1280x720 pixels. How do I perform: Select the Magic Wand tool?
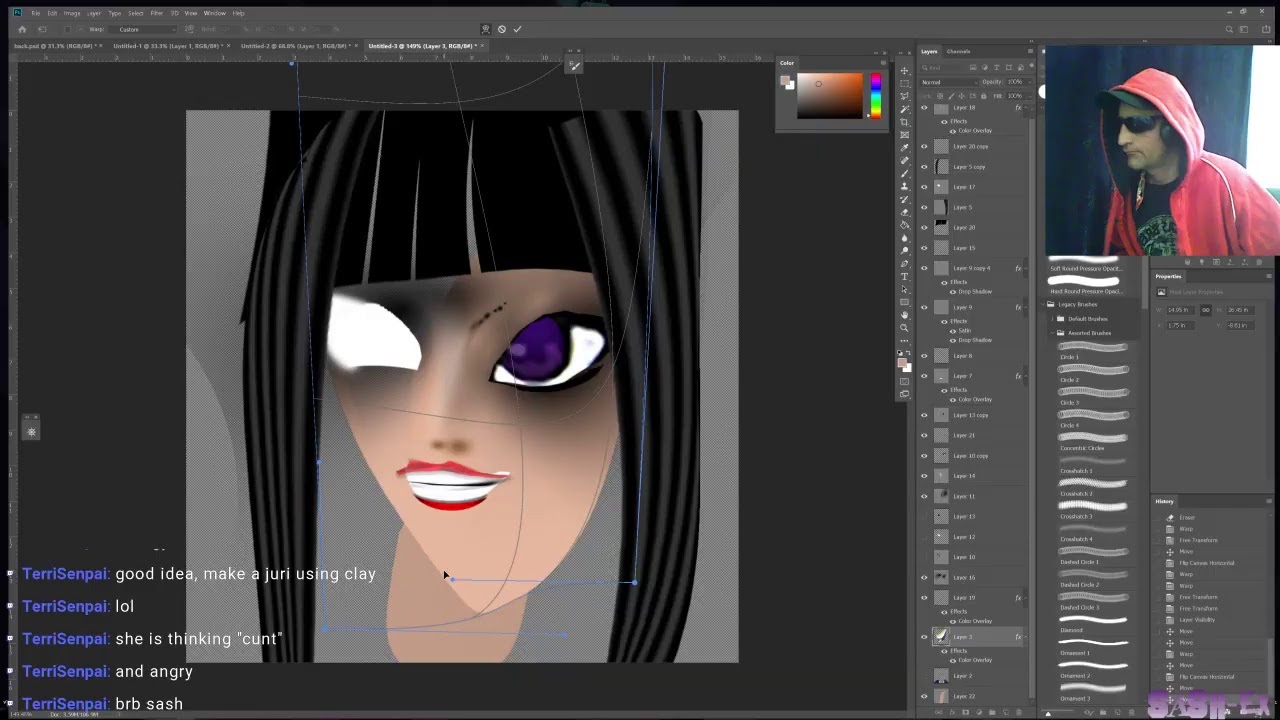click(x=905, y=109)
